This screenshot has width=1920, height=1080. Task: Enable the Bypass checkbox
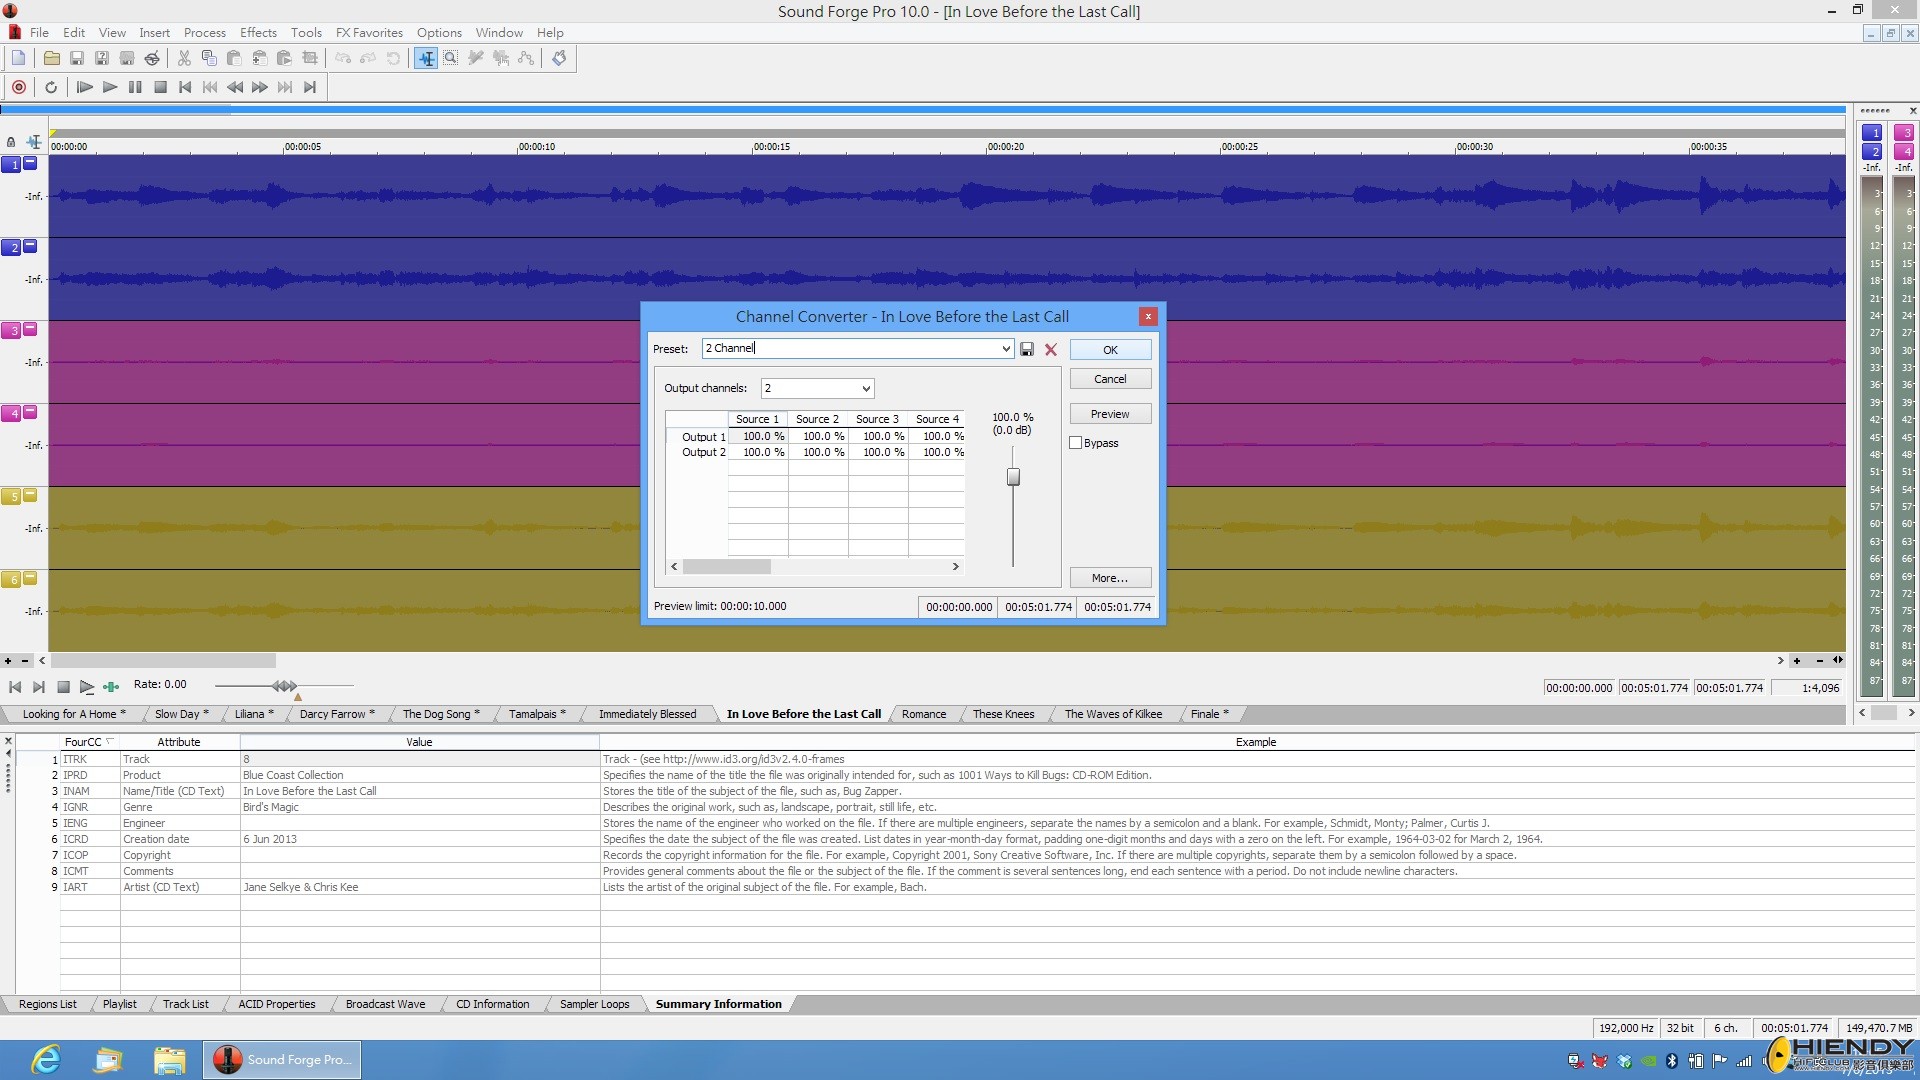pos(1076,443)
